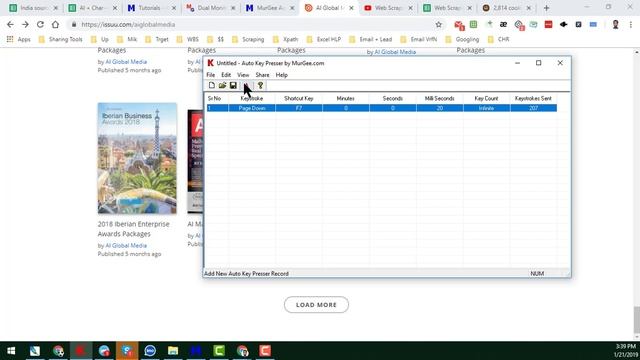Click the New document icon in Auto Key Presser
640x360 pixels.
click(x=211, y=85)
